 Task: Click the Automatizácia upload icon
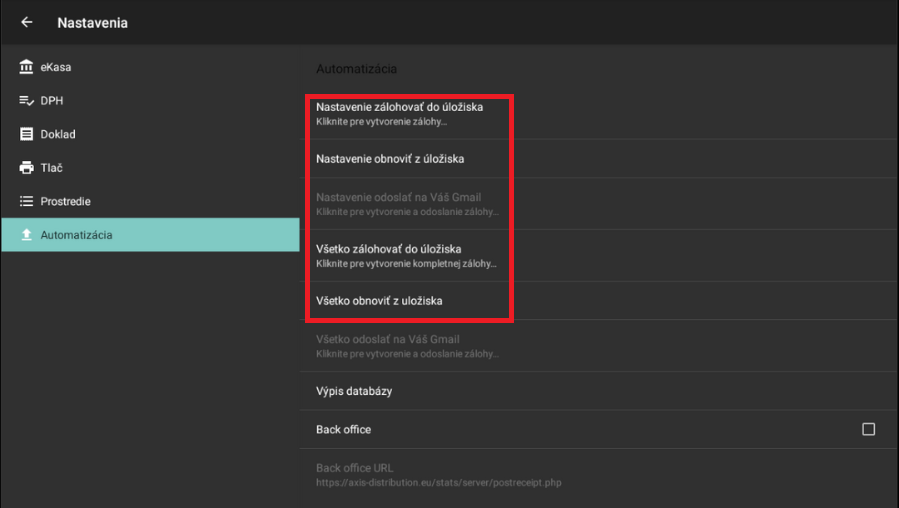coord(26,235)
